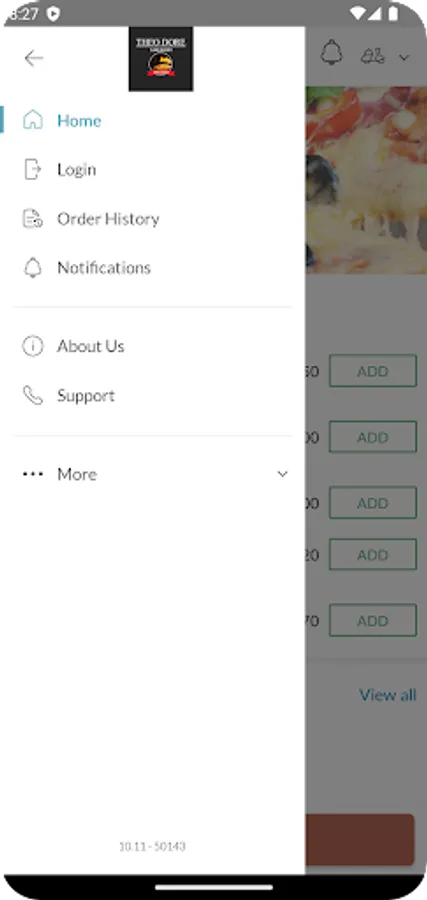Open the View all link
Viewport: 427px width, 900px height.
pos(387,695)
